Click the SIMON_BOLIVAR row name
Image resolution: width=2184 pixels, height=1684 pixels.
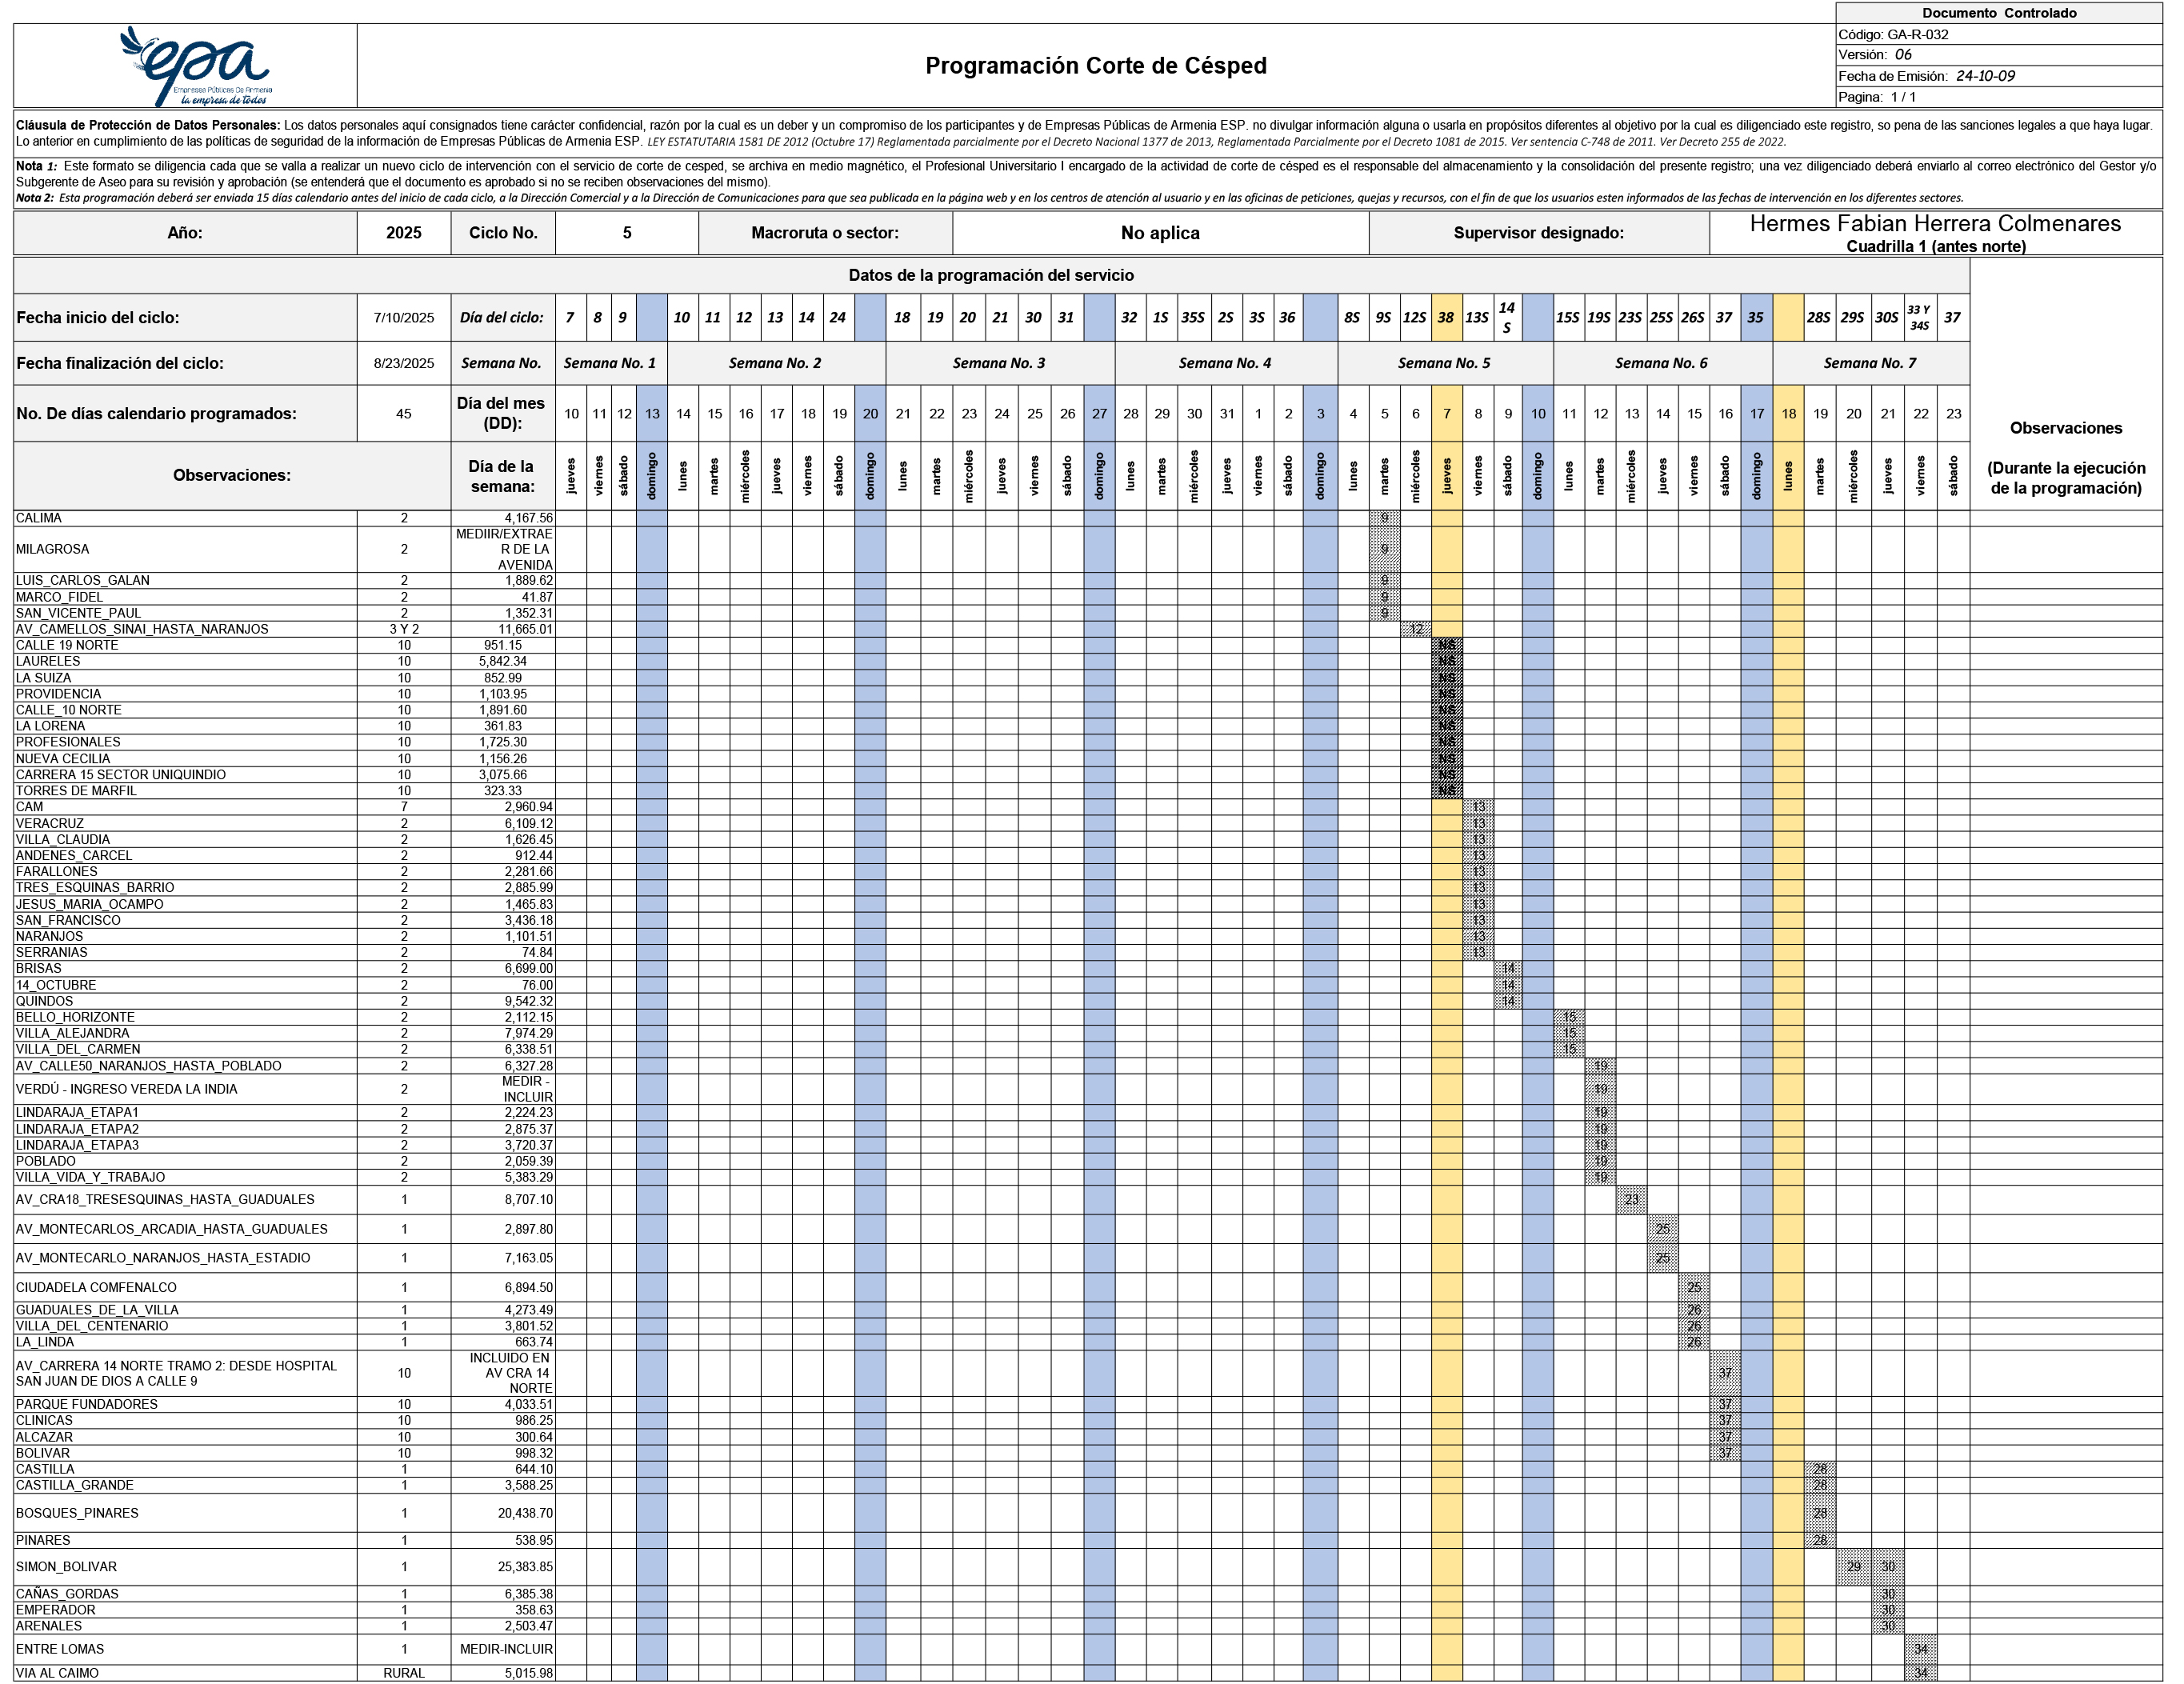click(x=66, y=1567)
